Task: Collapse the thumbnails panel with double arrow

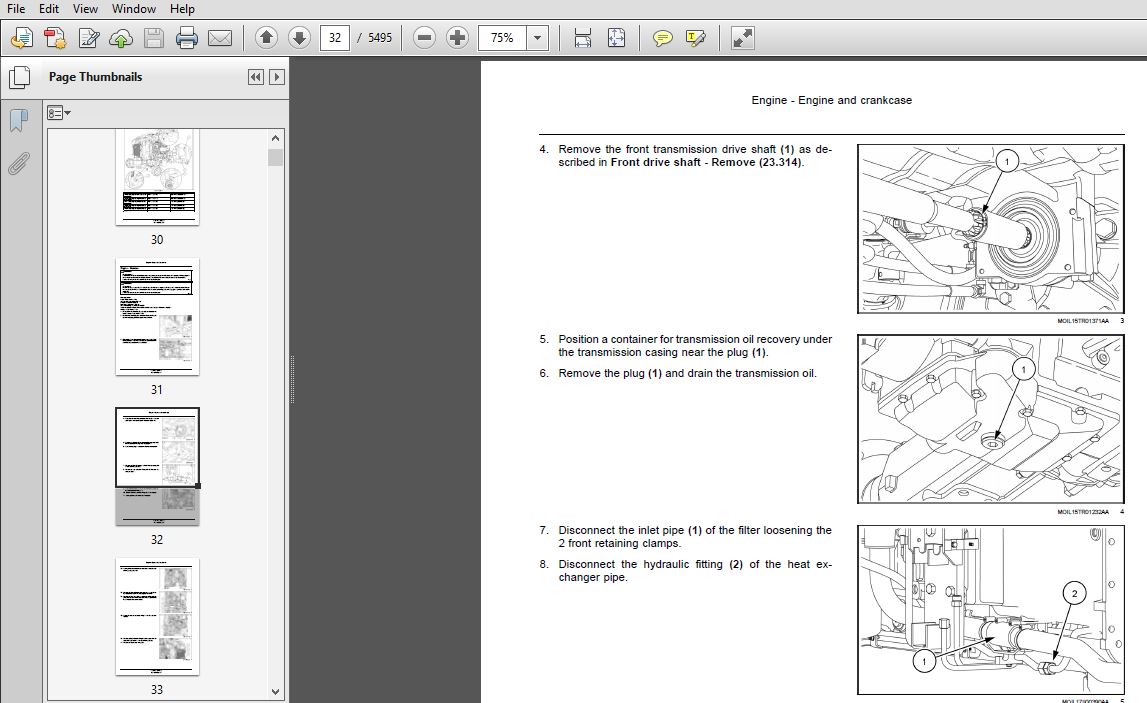Action: tap(255, 77)
